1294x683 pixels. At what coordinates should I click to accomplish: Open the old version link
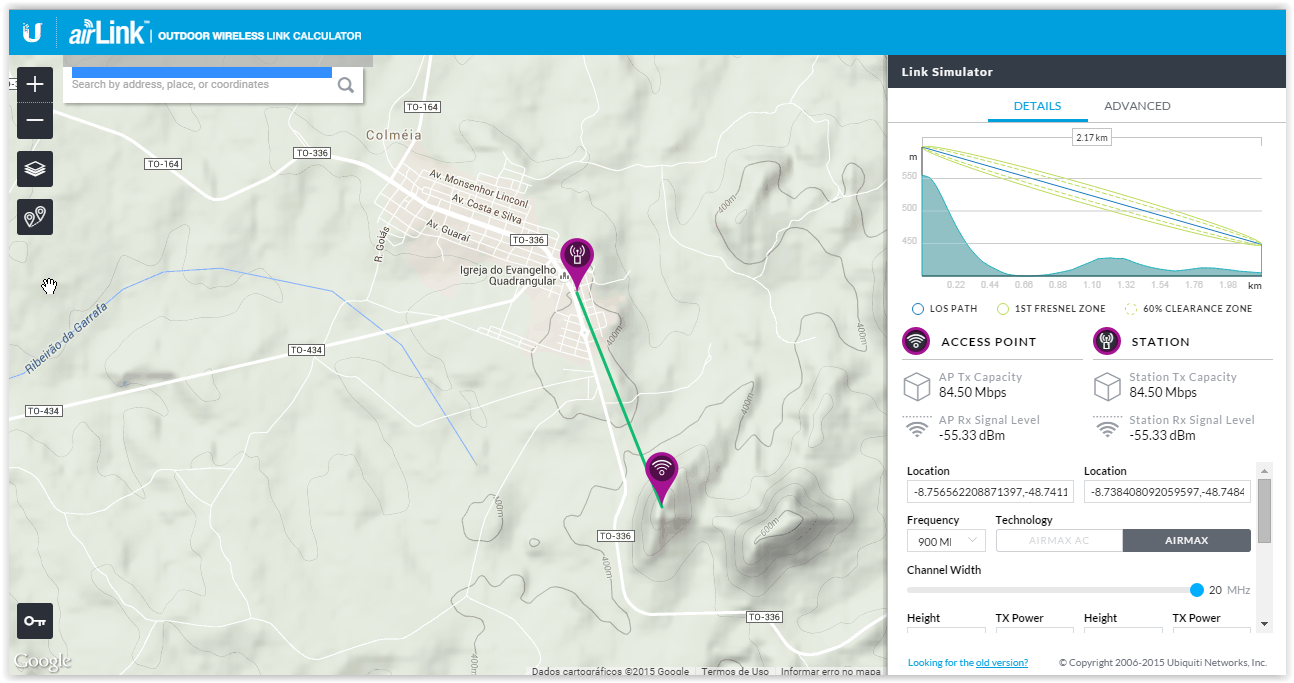[x=1002, y=663]
